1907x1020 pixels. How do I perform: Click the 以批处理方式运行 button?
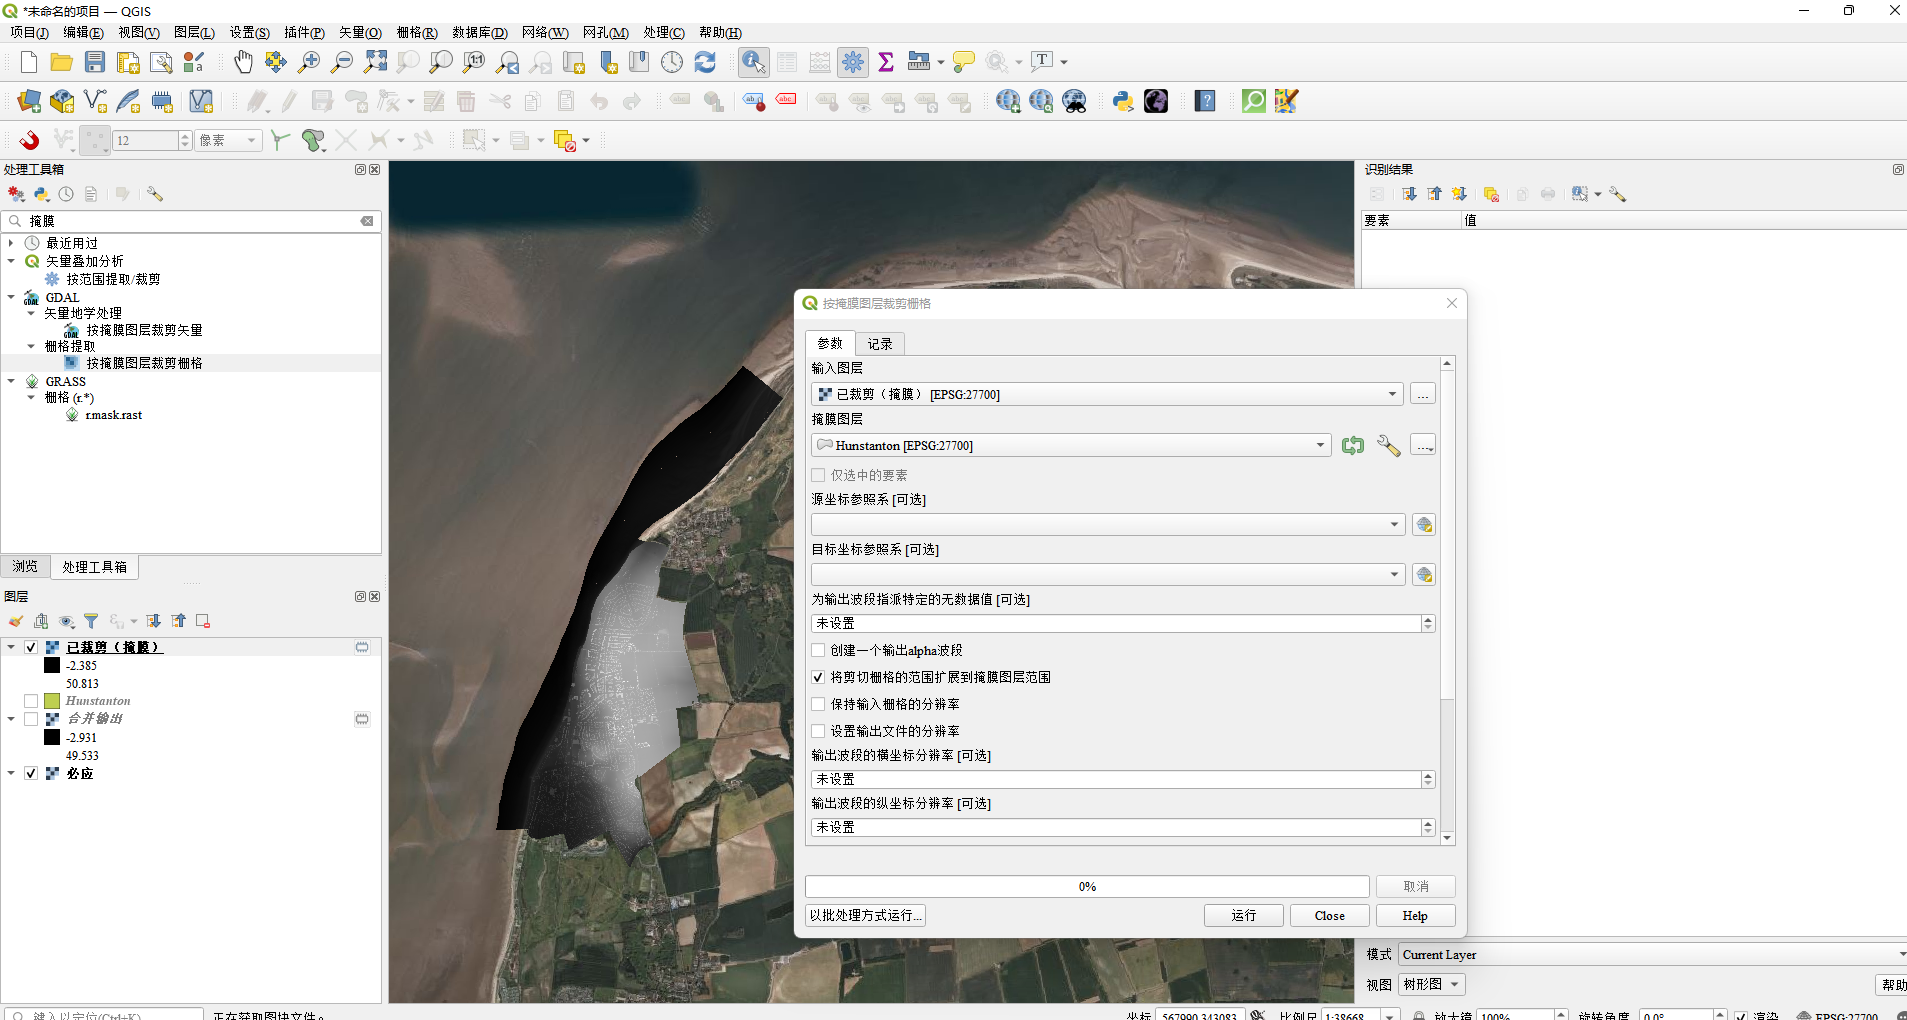coord(865,915)
